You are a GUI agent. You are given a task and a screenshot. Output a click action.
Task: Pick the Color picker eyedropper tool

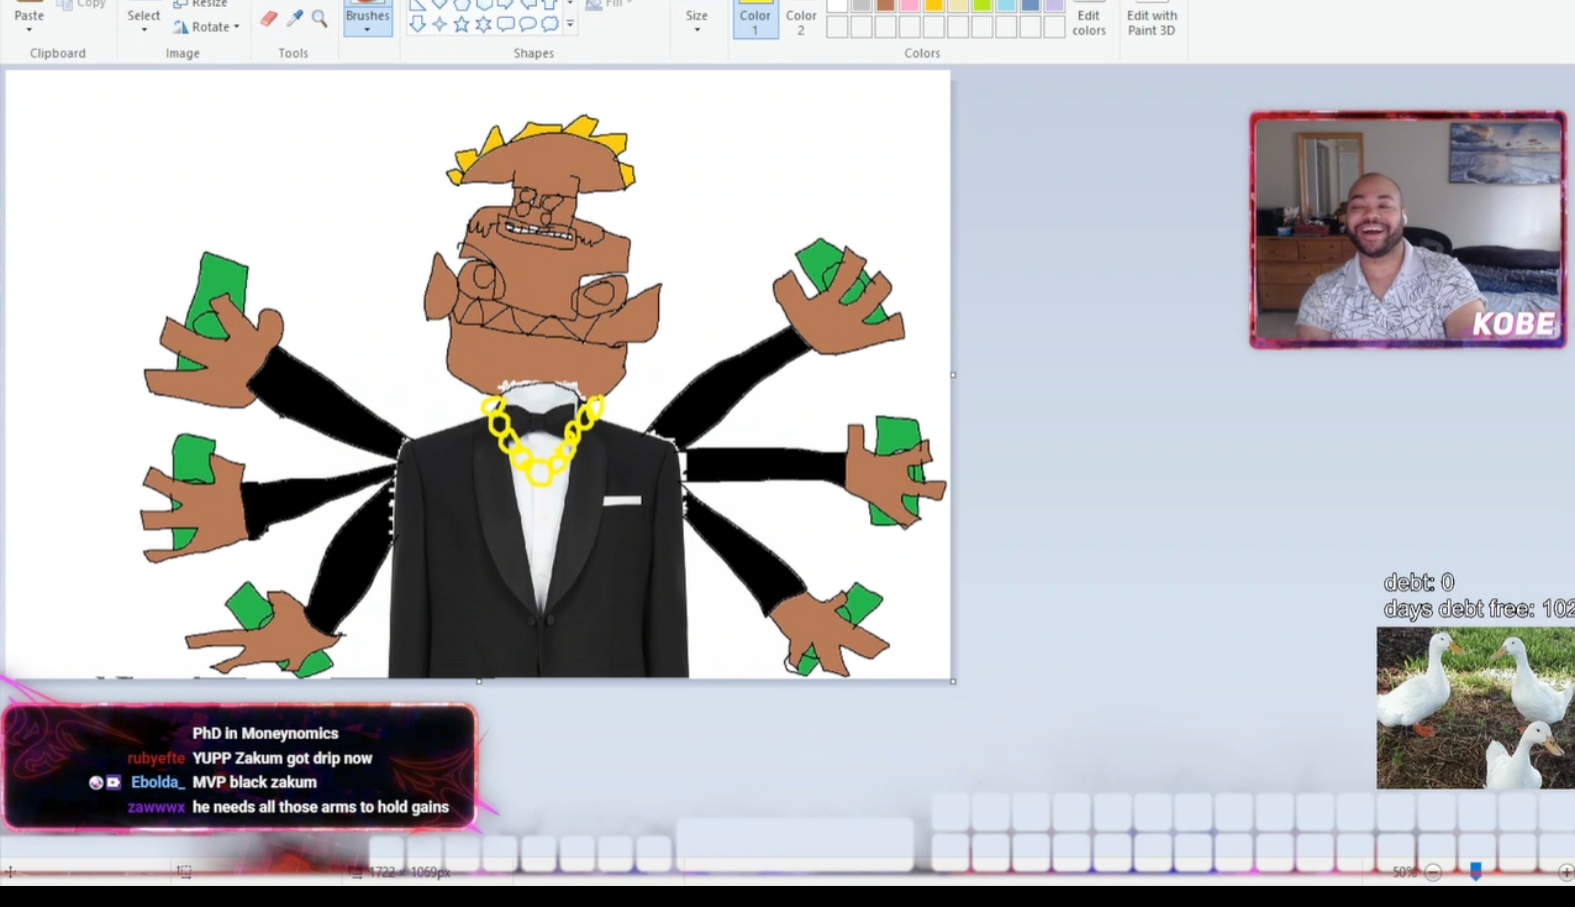point(295,19)
